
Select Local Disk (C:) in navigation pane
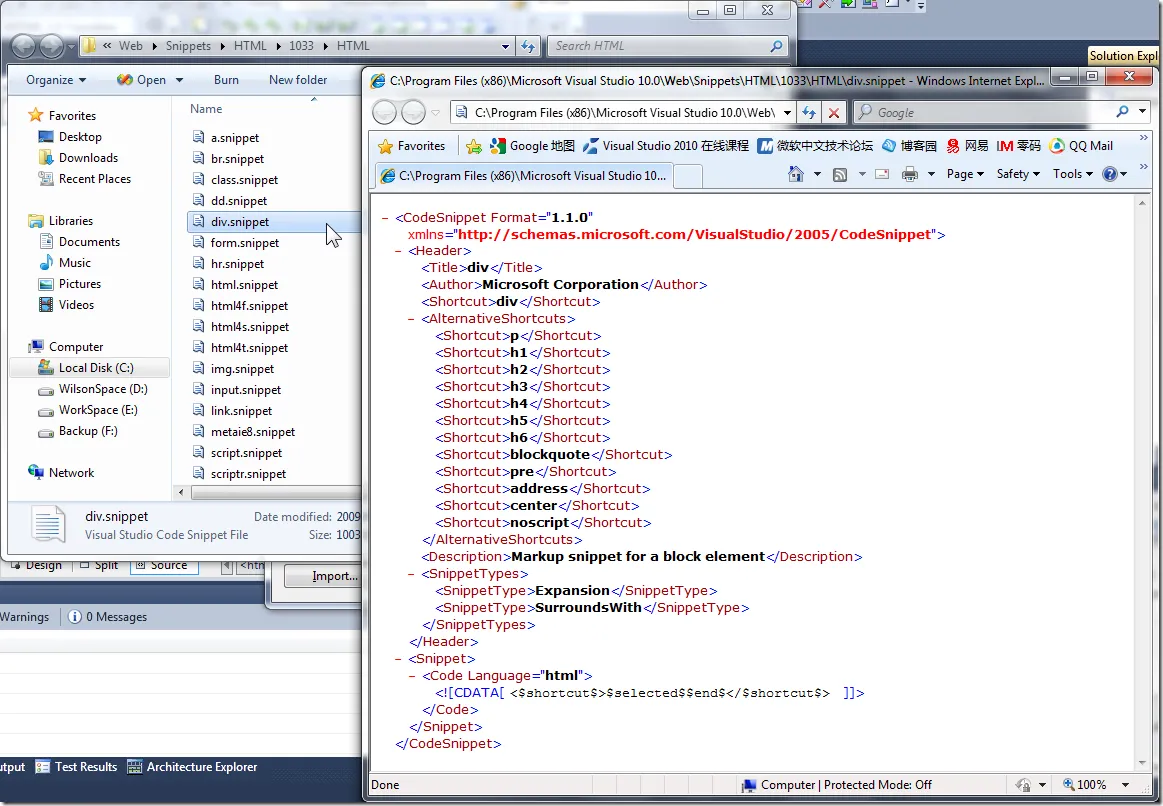pyautogui.click(x=95, y=368)
